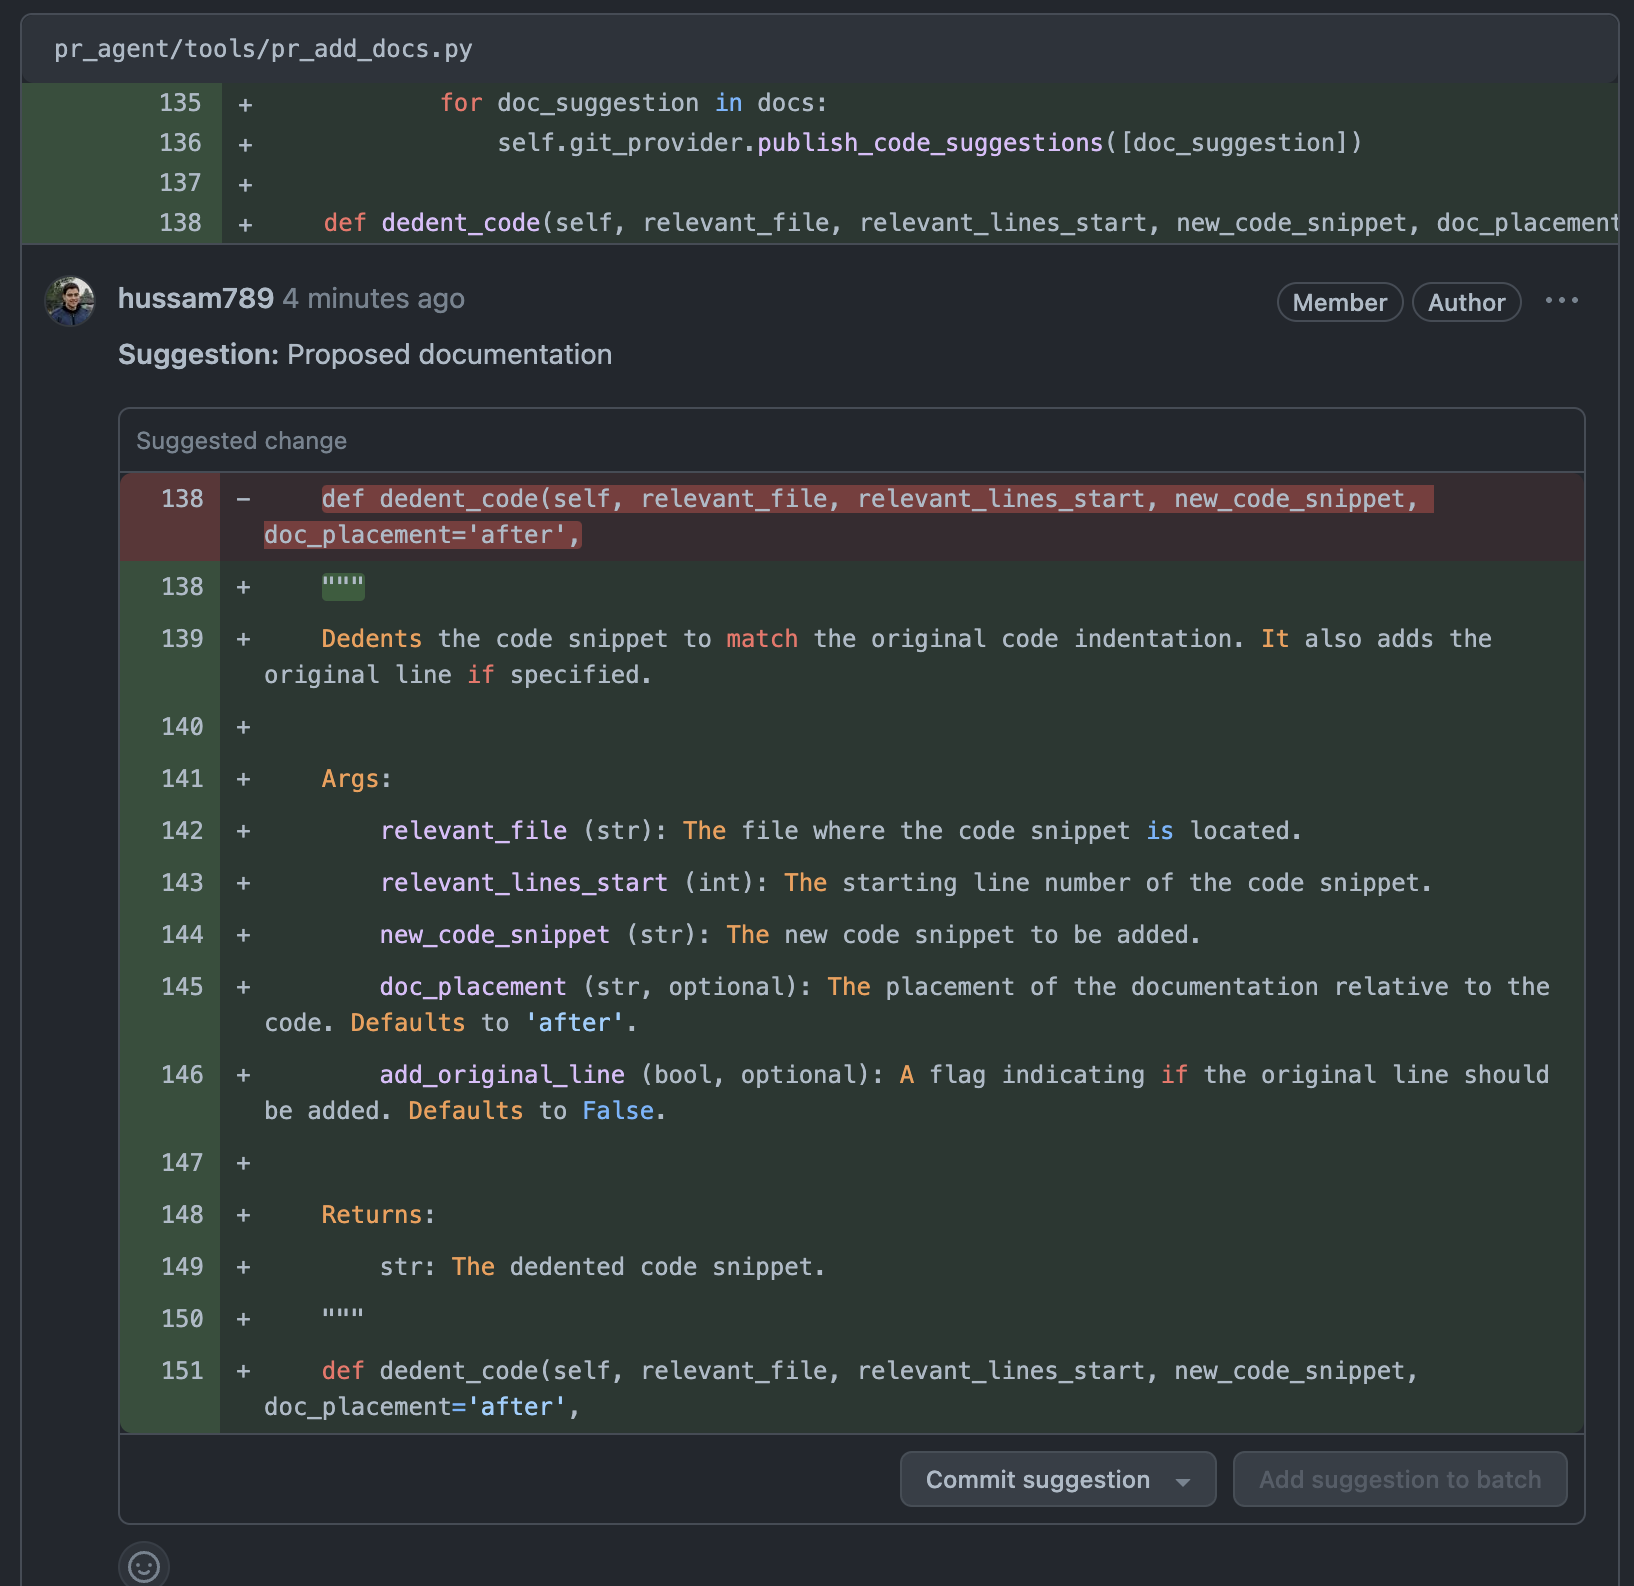Open the pr_agent/tools/pr_add_docs.py file path
The height and width of the screenshot is (1586, 1634).
(x=263, y=49)
